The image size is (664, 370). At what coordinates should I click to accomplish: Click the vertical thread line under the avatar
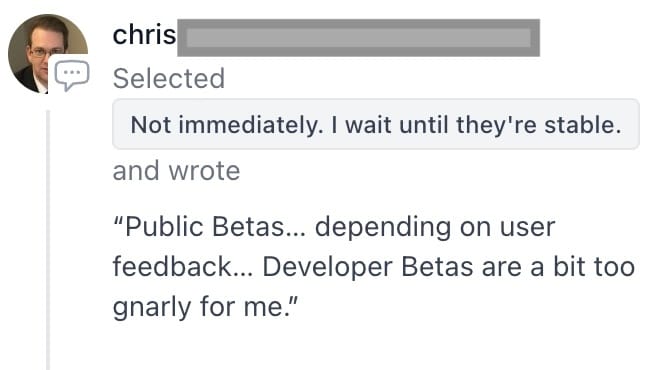tap(48, 240)
